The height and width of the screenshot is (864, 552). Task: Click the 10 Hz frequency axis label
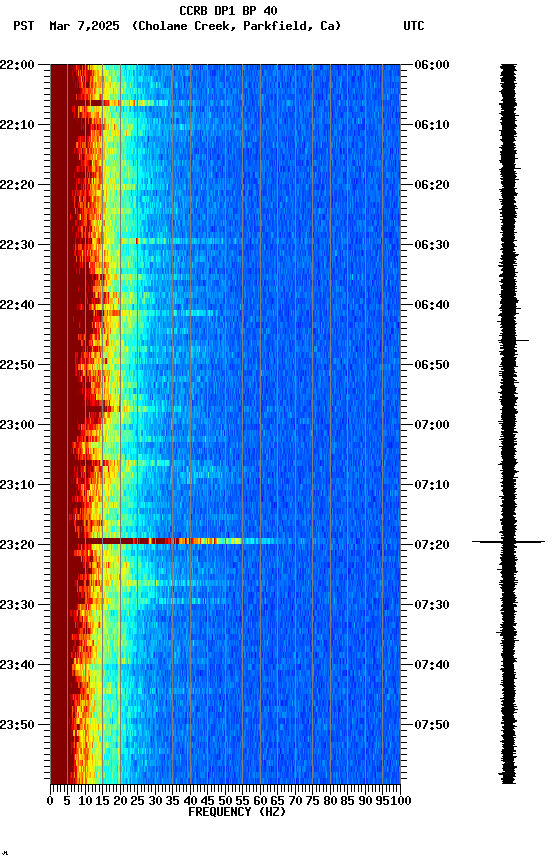pos(85,802)
